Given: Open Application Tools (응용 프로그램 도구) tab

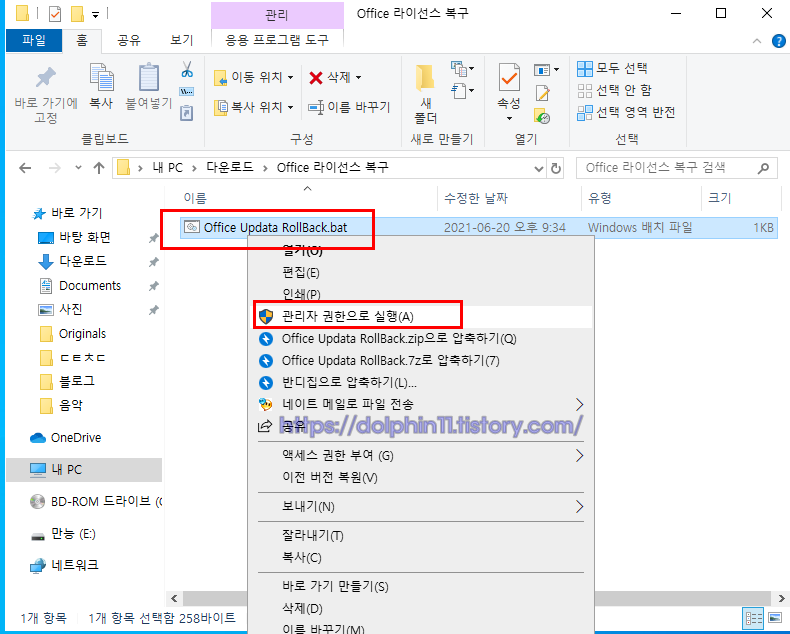Looking at the screenshot, I should click(x=277, y=40).
